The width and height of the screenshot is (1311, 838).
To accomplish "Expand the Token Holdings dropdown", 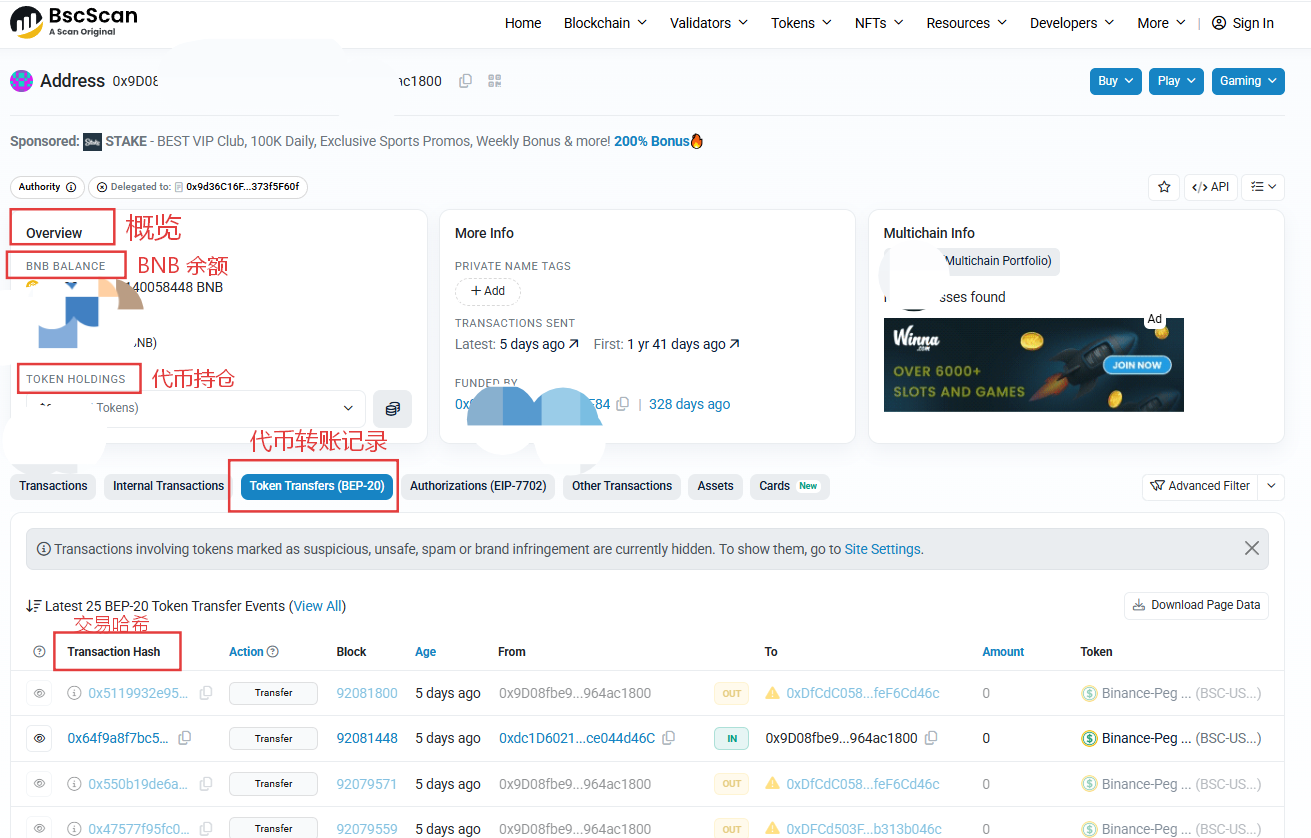I will coord(348,408).
